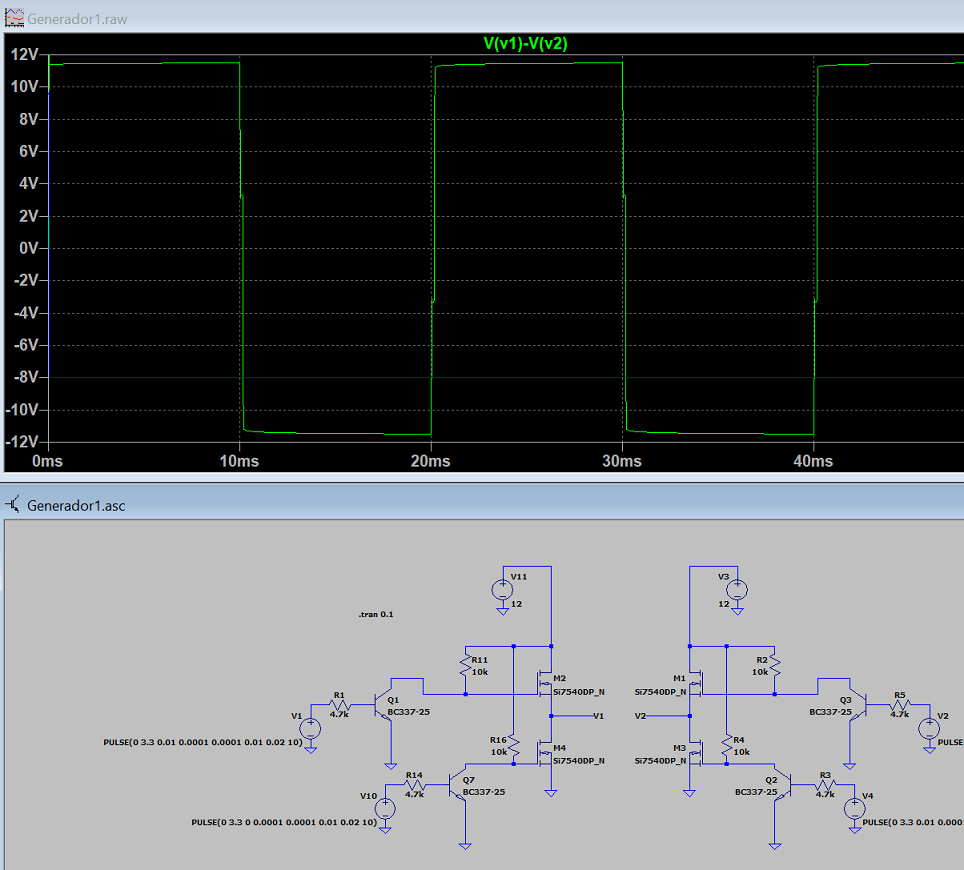Select the Generador1.raw title text

[77, 19]
